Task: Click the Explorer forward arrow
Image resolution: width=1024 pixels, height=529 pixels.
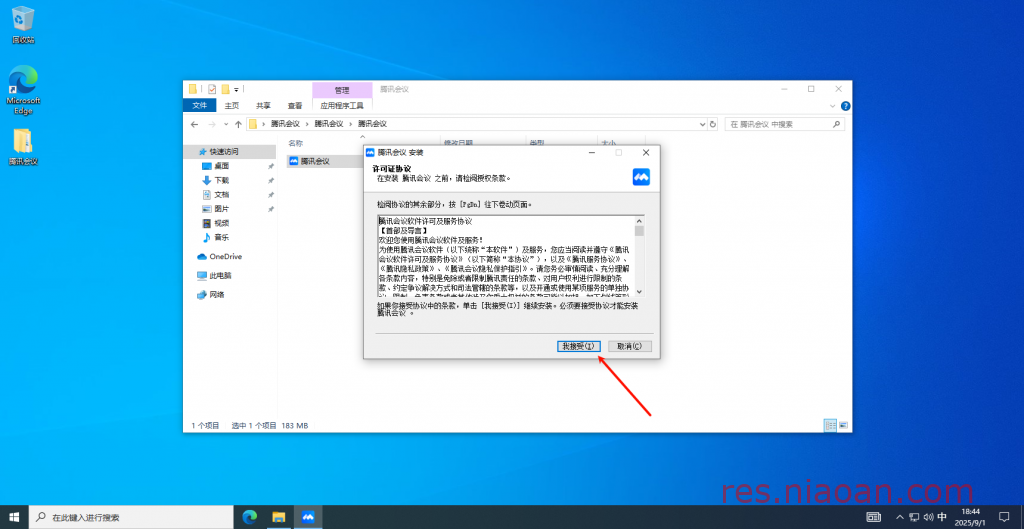Action: point(212,124)
